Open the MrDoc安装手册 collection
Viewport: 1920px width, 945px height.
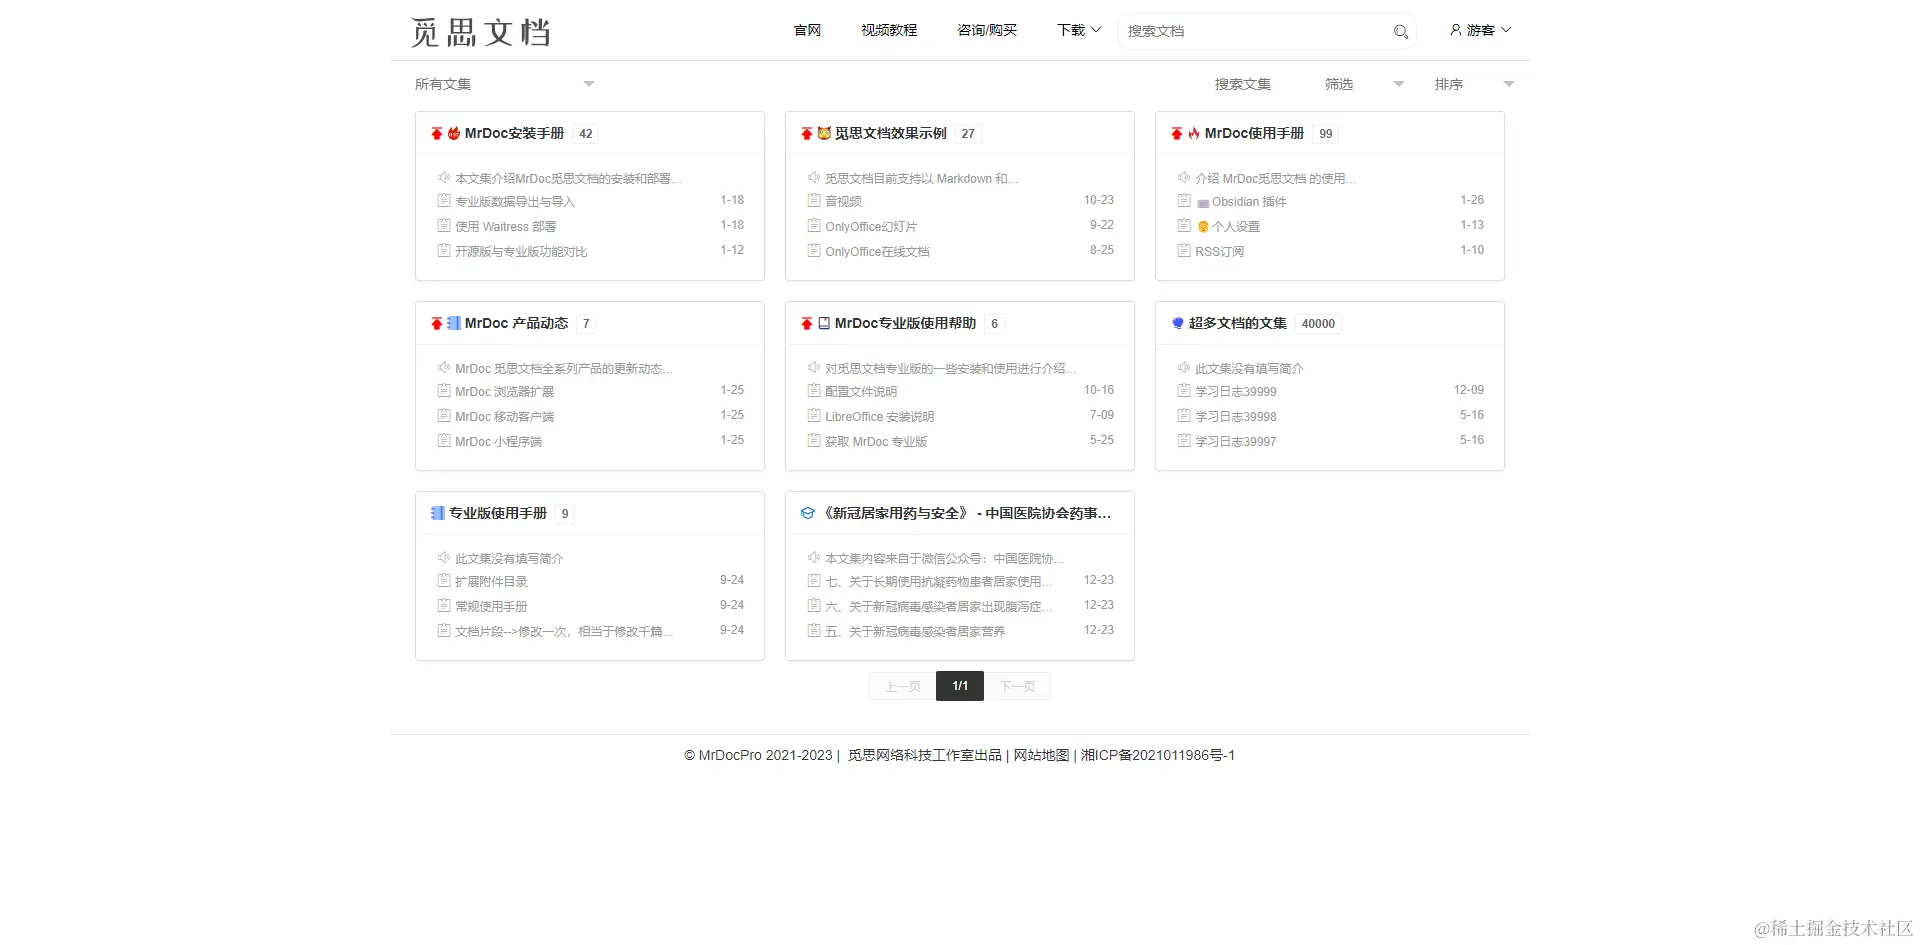tap(514, 133)
